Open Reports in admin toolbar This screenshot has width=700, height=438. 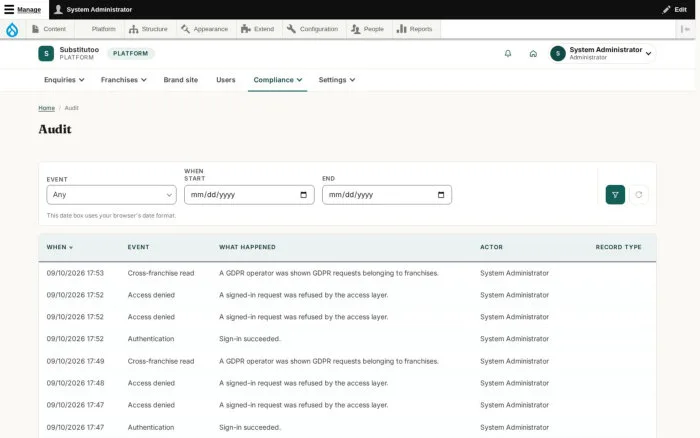[415, 29]
